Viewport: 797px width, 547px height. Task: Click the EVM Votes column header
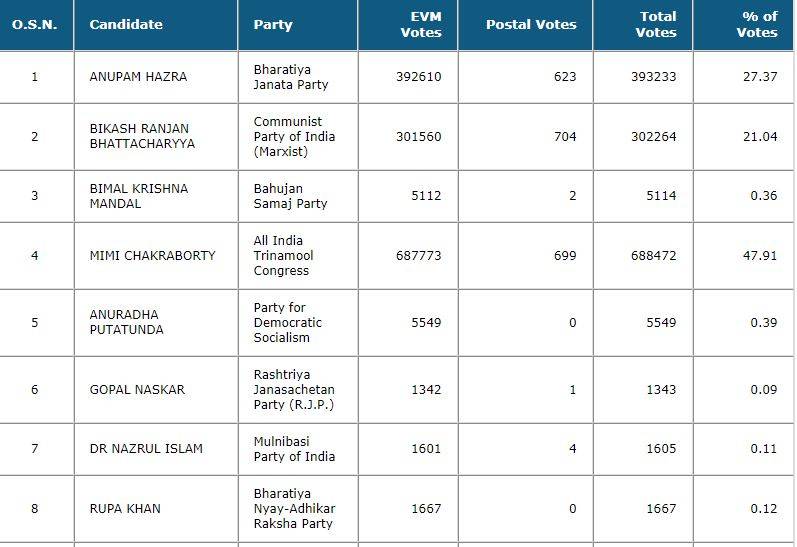(x=420, y=25)
